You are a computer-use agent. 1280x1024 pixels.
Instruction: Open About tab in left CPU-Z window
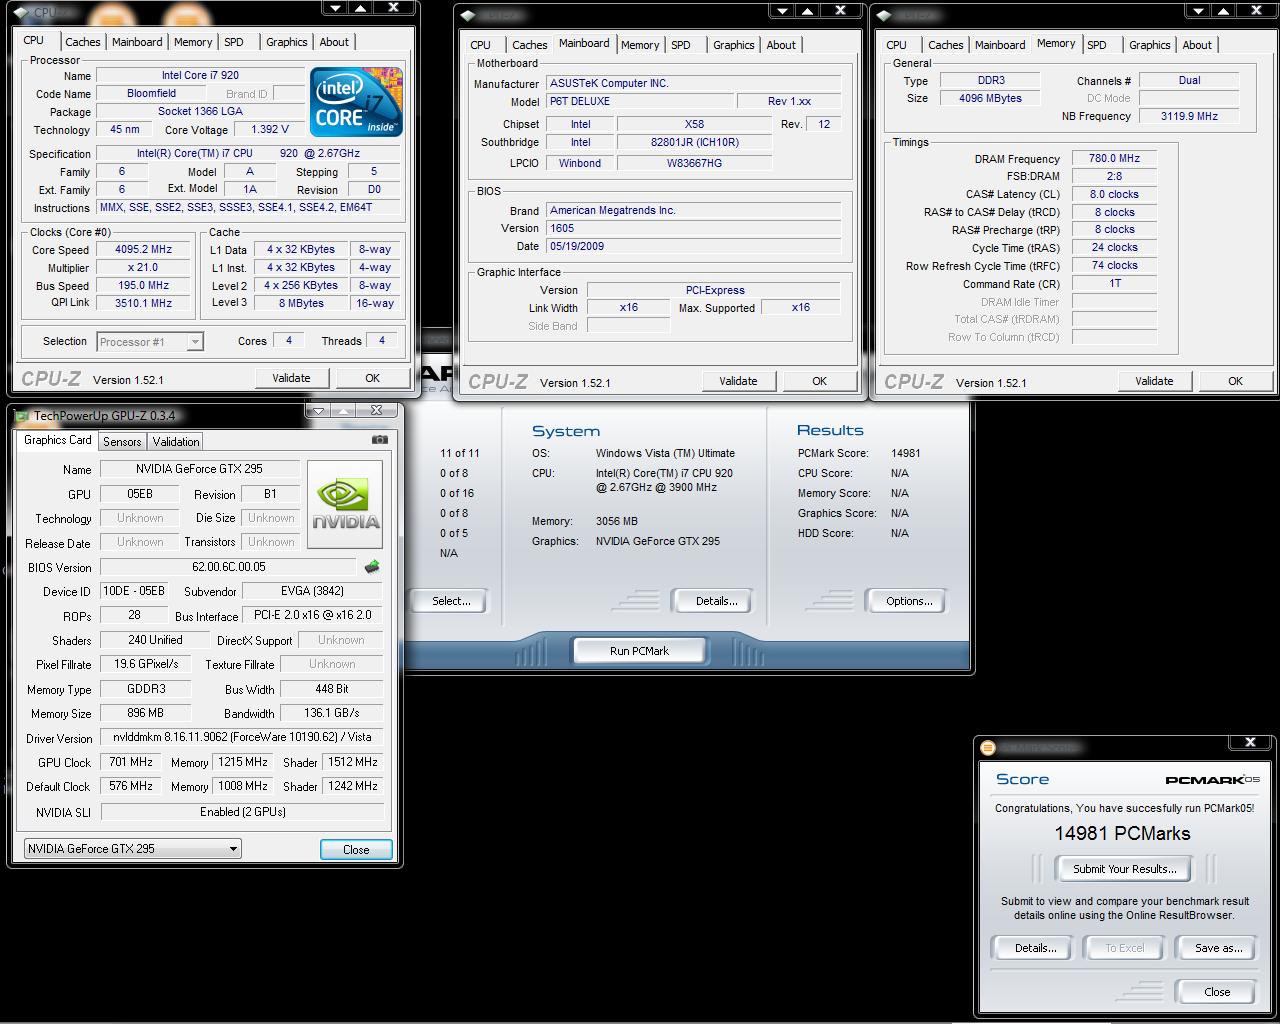point(334,42)
